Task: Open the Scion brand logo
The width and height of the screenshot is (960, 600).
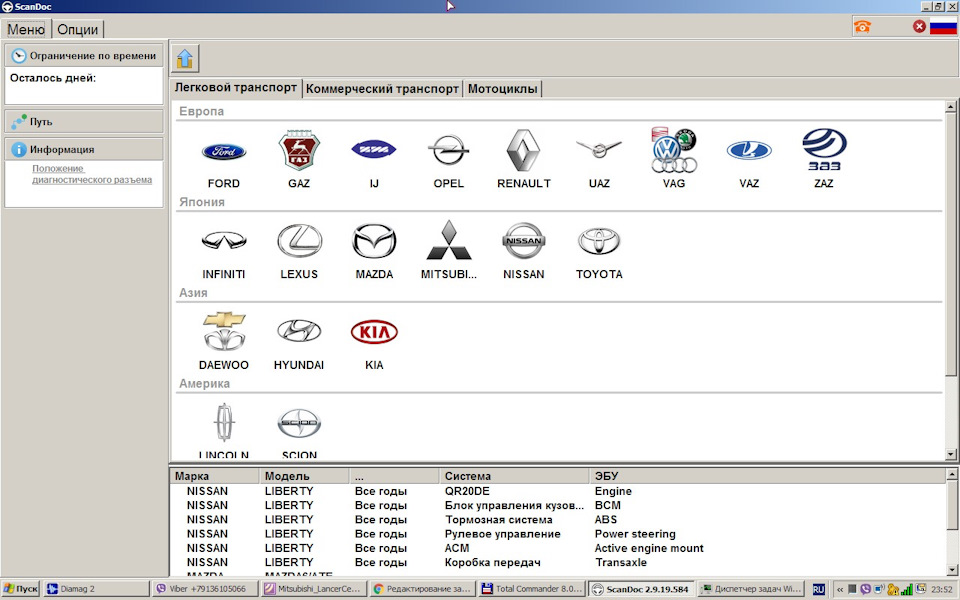Action: [299, 422]
